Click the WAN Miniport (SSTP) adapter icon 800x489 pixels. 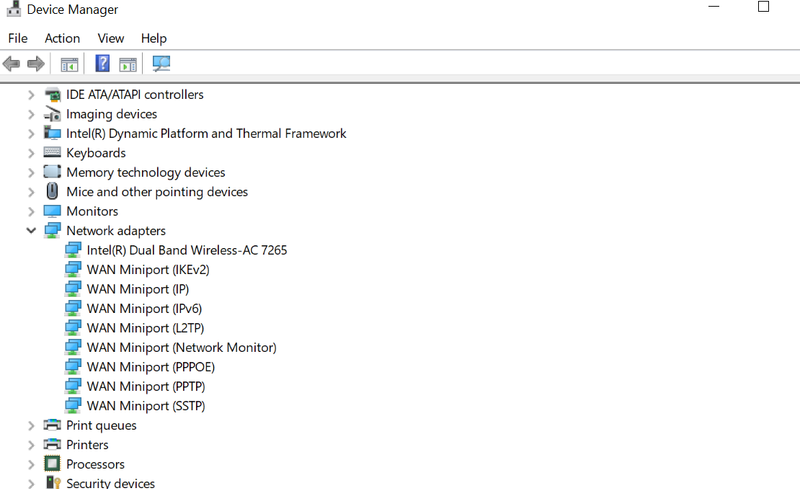[73, 405]
